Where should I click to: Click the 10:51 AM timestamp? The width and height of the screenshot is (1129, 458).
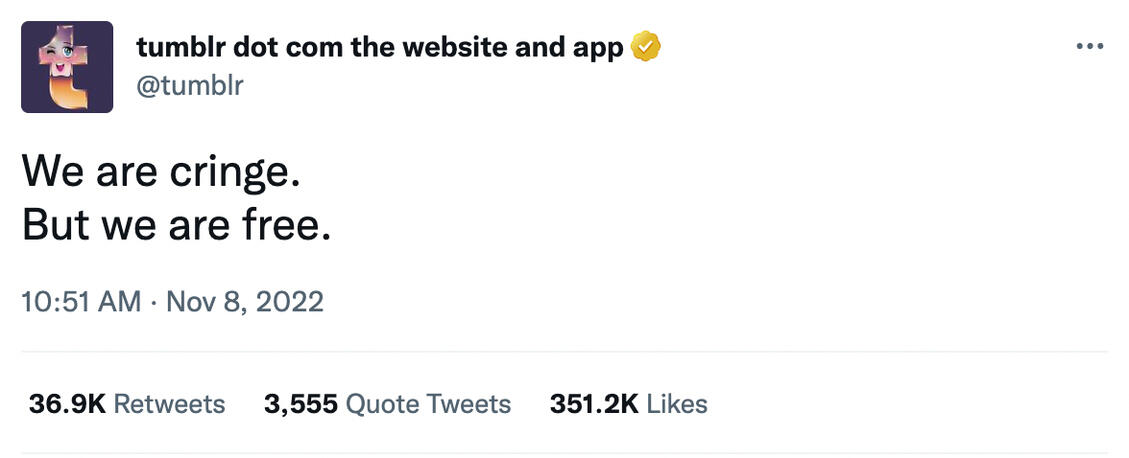click(x=81, y=301)
